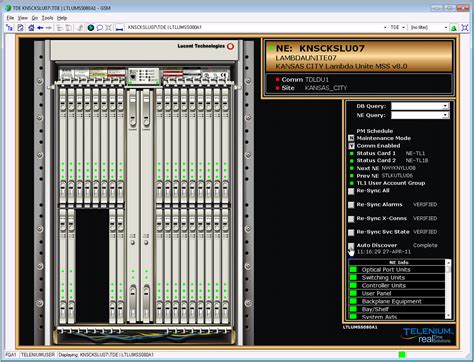
Task: Go back using the blue left arrow
Action: (40, 28)
